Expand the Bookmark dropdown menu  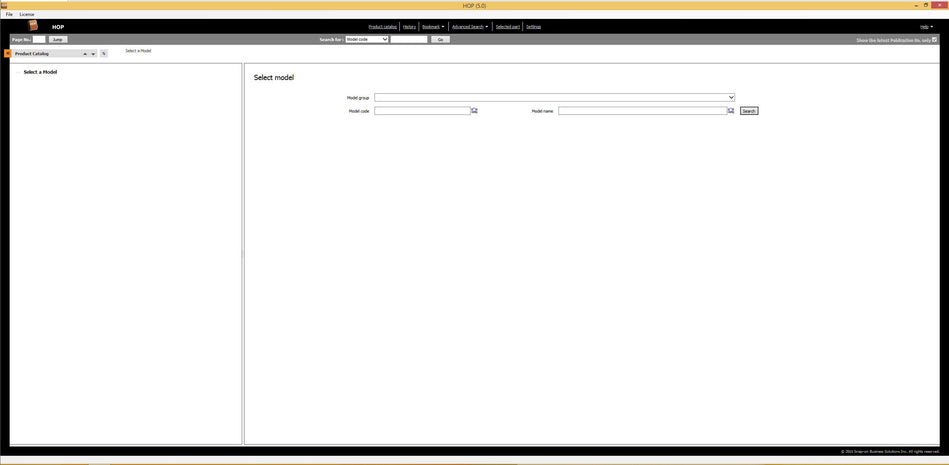(x=431, y=27)
